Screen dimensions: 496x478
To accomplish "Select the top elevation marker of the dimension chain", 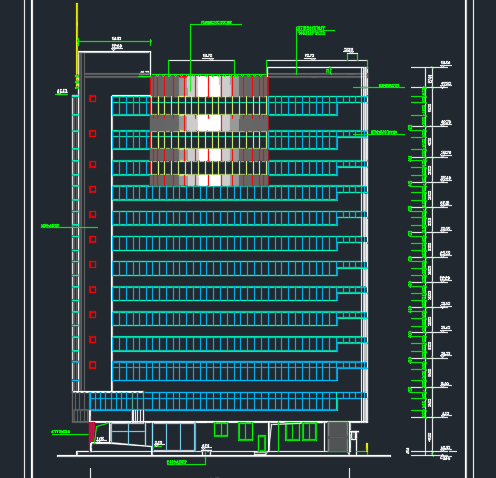I will coord(445,63).
